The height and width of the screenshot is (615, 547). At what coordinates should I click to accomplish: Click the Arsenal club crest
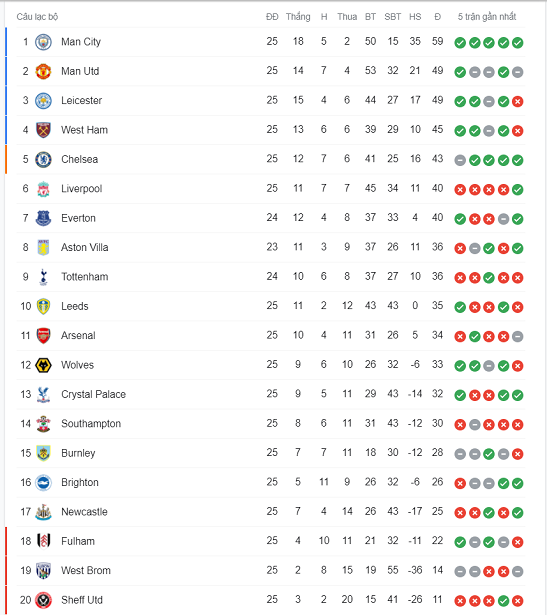click(43, 336)
